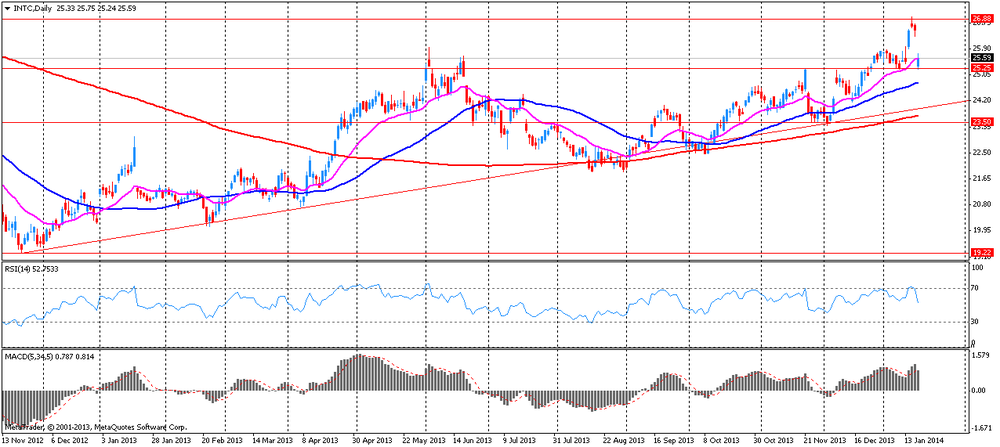The image size is (1000, 447).
Task: Click the 21.65 price axis value
Action: [x=980, y=178]
